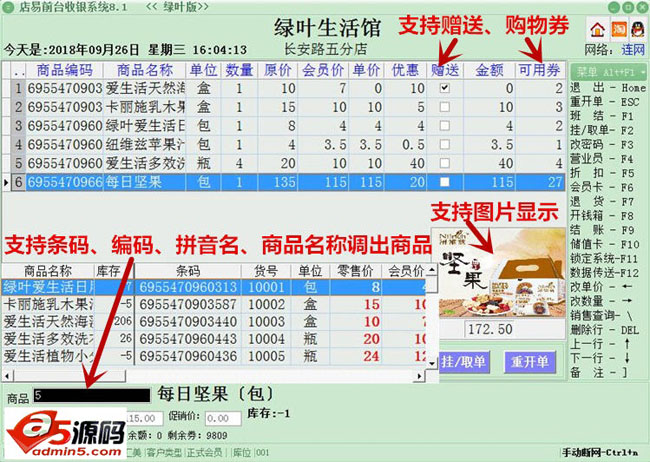Click the app icon in title bar
Screen dimensions: 650x462
pos(8,7)
